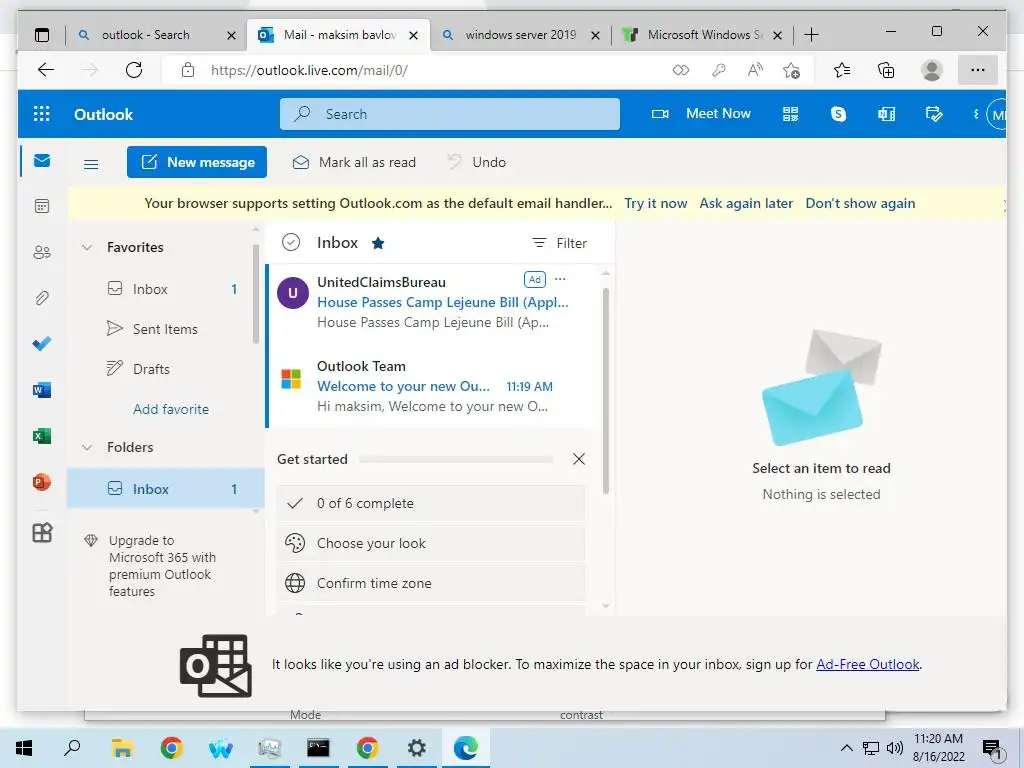Click the message list scrollbar
This screenshot has height=768, width=1024.
tap(605, 391)
